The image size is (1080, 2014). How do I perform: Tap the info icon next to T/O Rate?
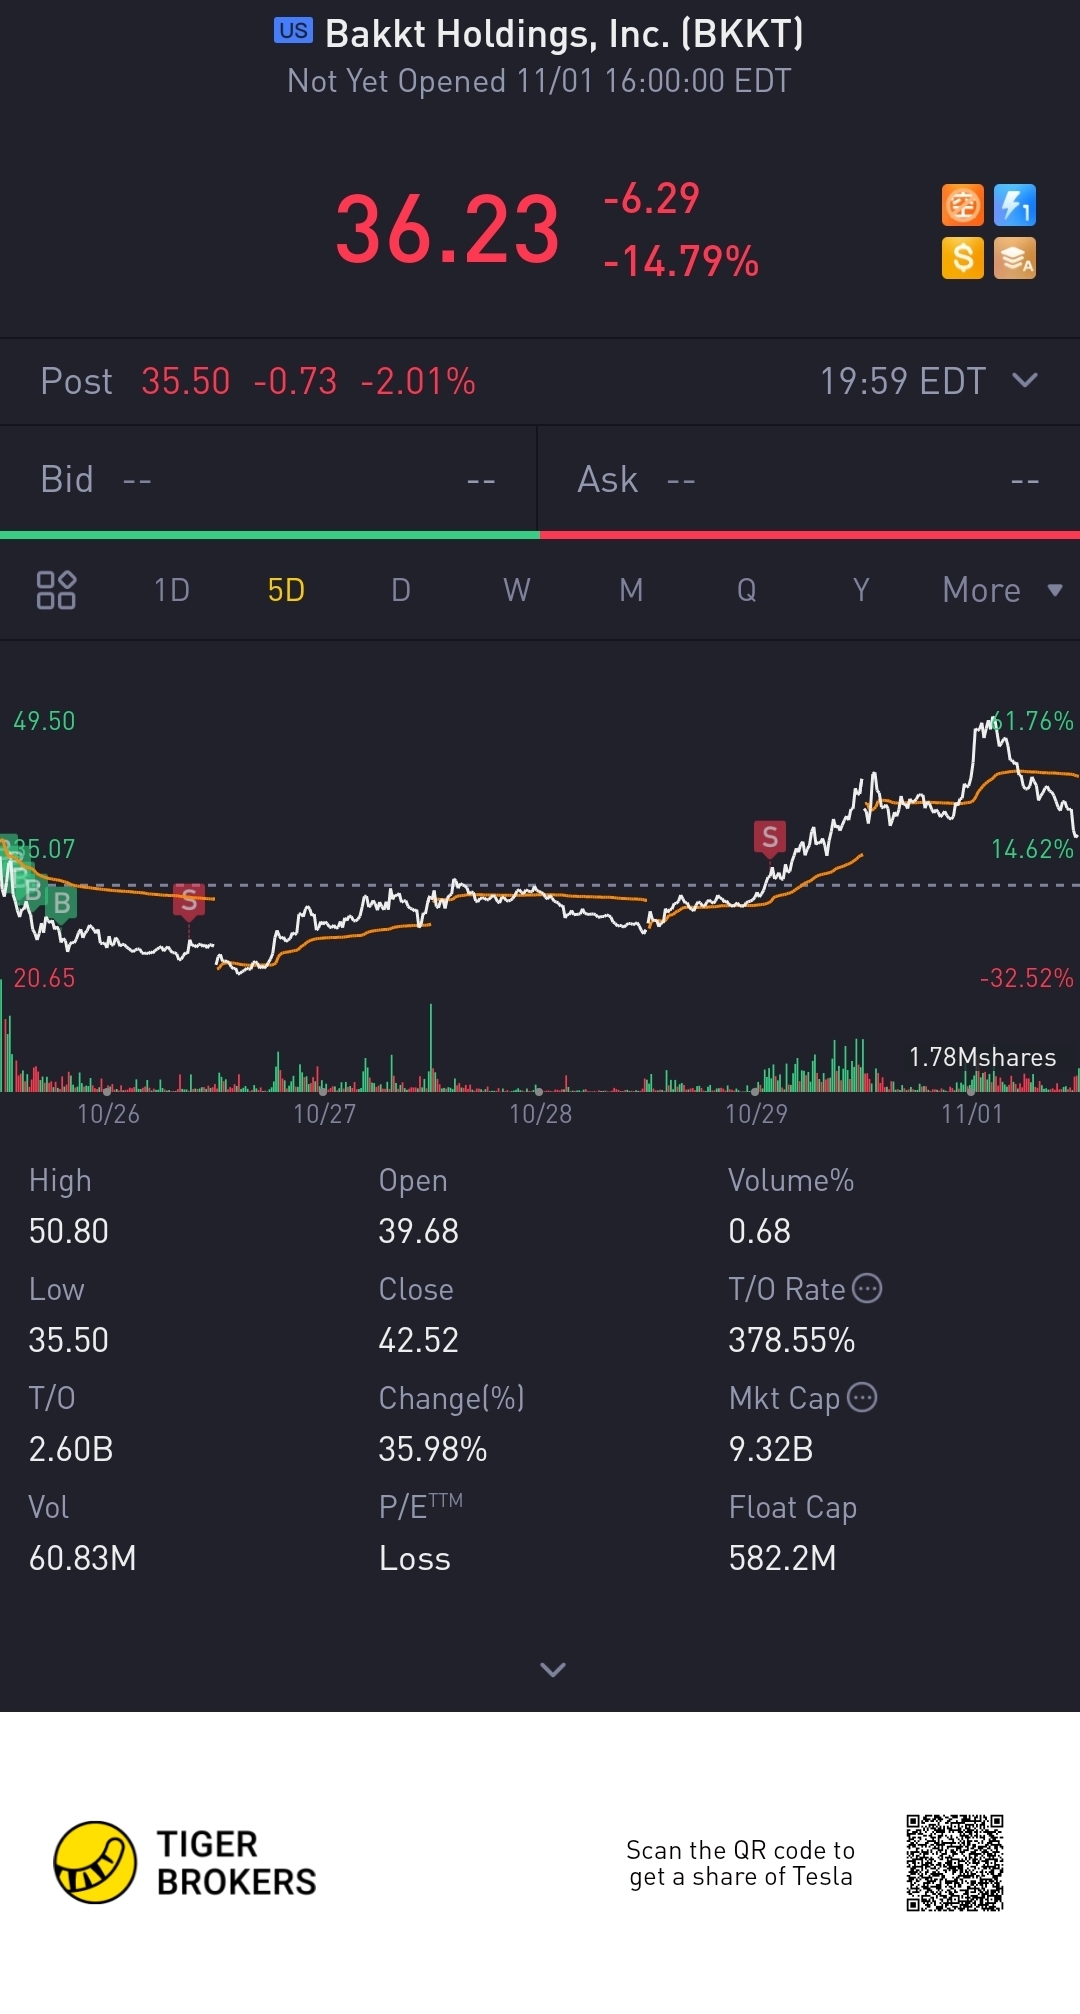click(x=867, y=1288)
